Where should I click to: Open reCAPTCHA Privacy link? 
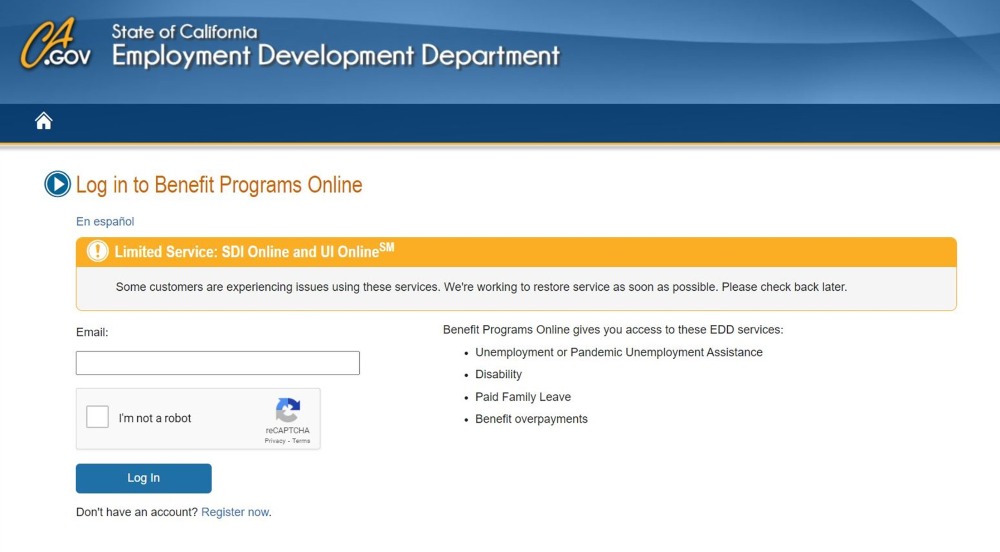(x=274, y=441)
